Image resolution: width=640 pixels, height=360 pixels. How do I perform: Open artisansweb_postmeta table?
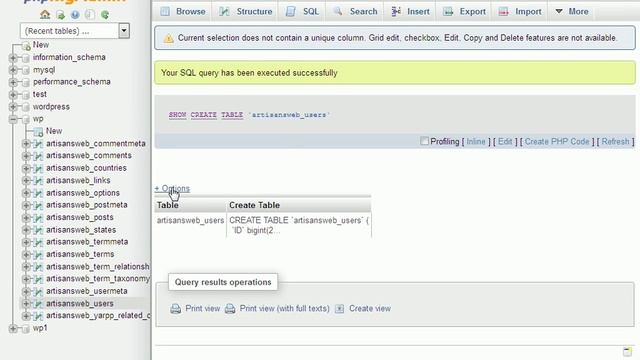[87, 205]
